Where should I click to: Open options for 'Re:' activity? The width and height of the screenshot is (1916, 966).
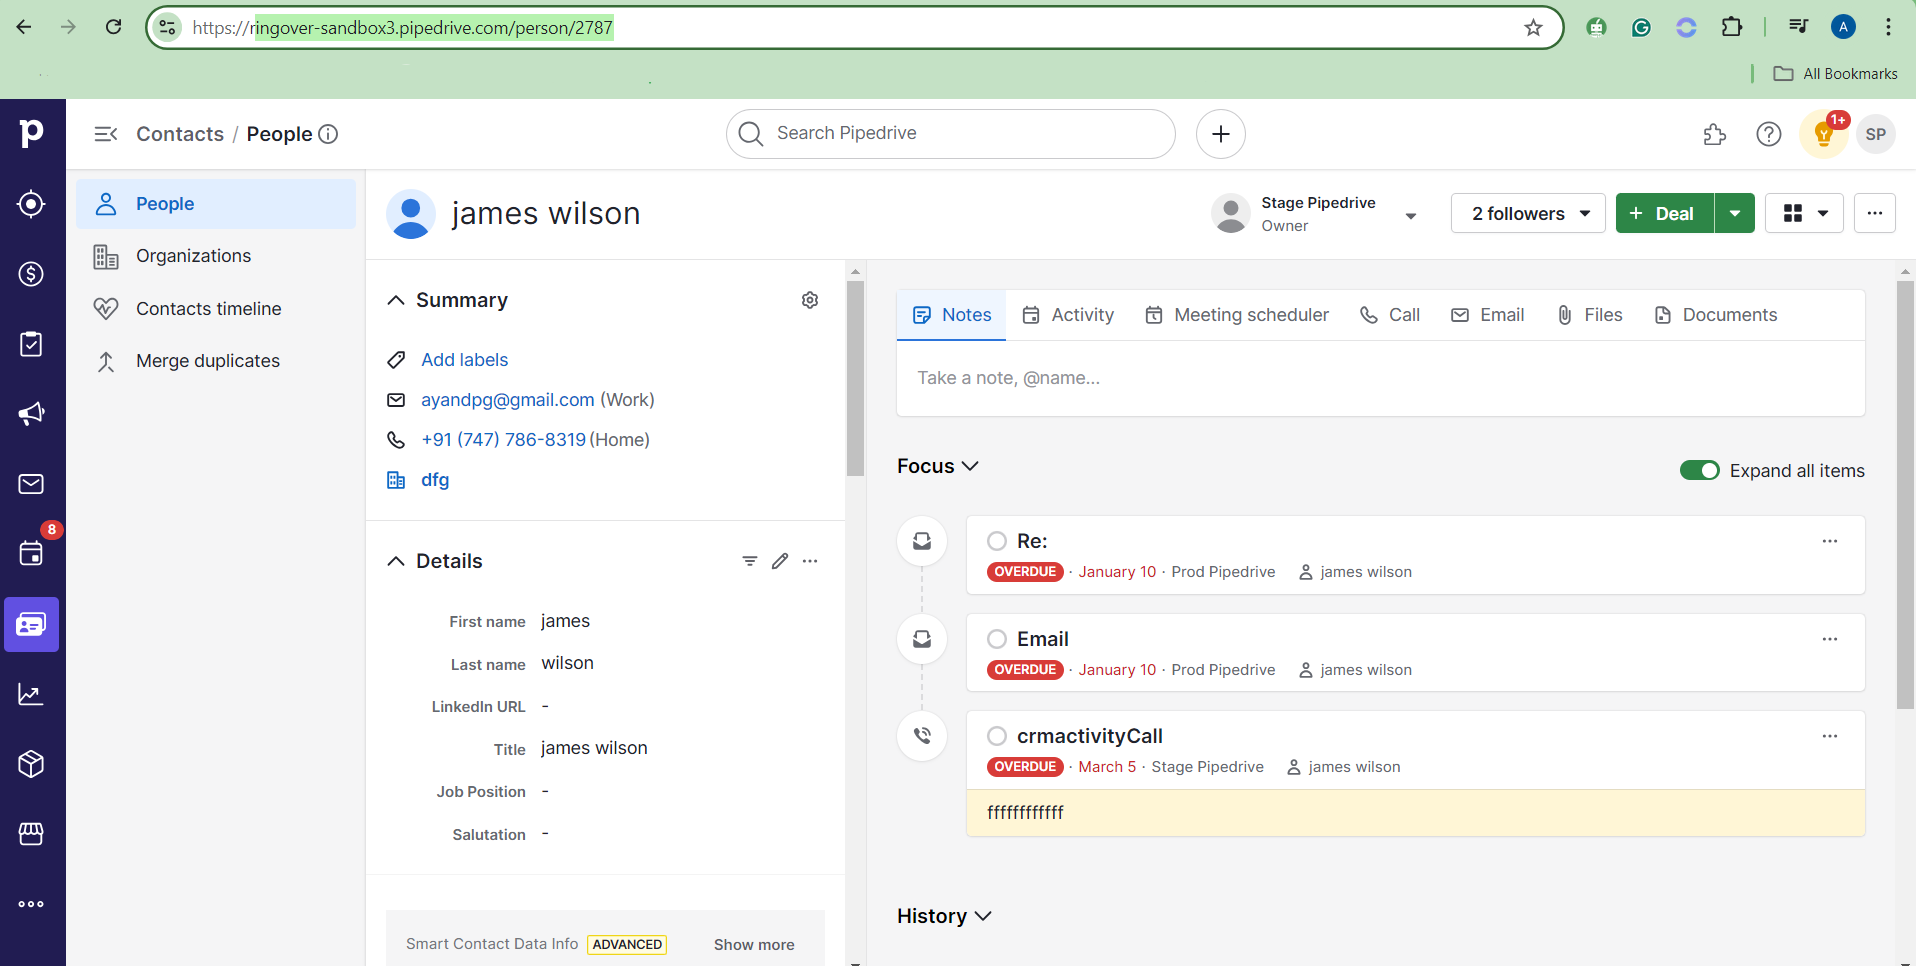click(x=1830, y=541)
